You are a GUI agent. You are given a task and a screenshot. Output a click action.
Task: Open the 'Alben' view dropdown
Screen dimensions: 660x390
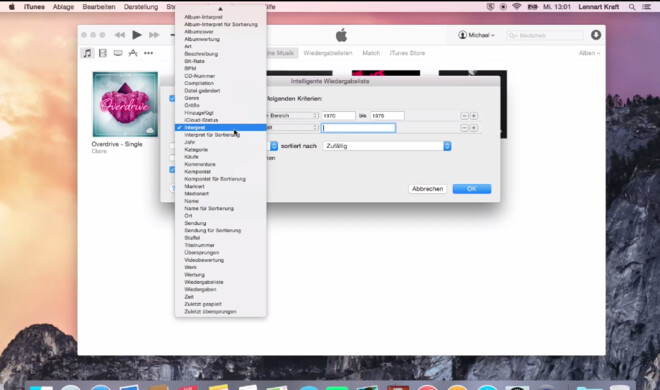pos(589,53)
